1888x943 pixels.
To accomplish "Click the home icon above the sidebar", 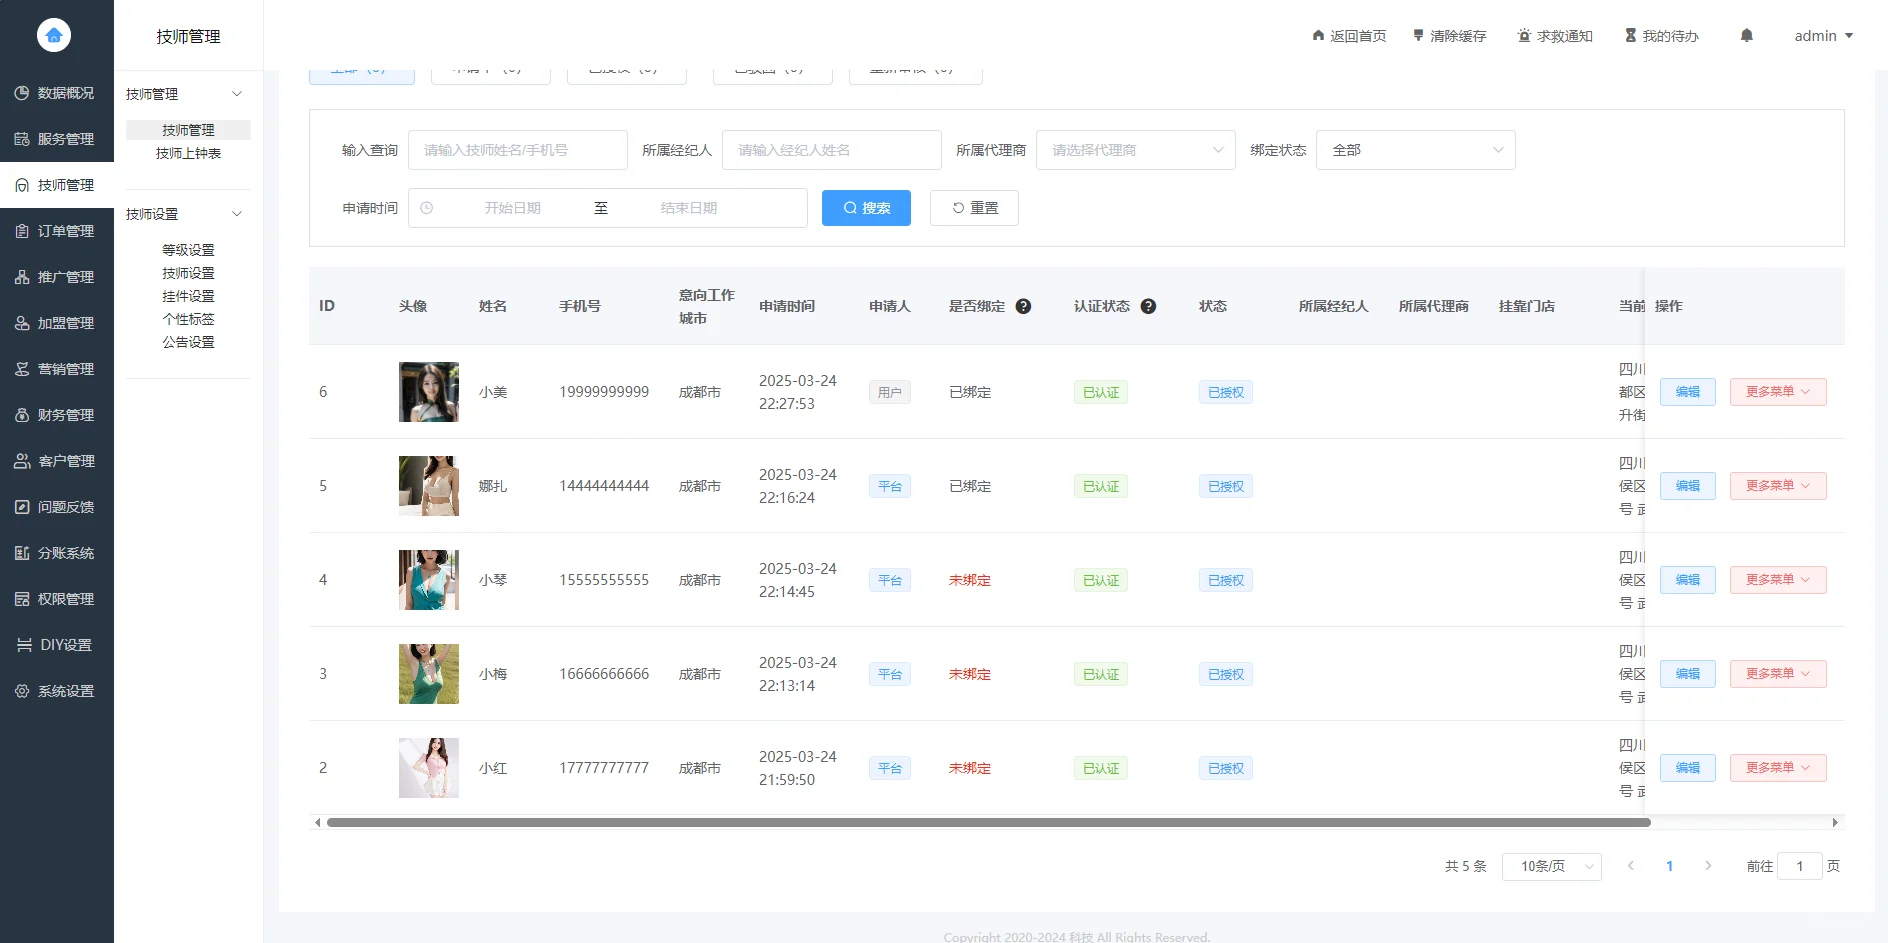I will 55,34.
